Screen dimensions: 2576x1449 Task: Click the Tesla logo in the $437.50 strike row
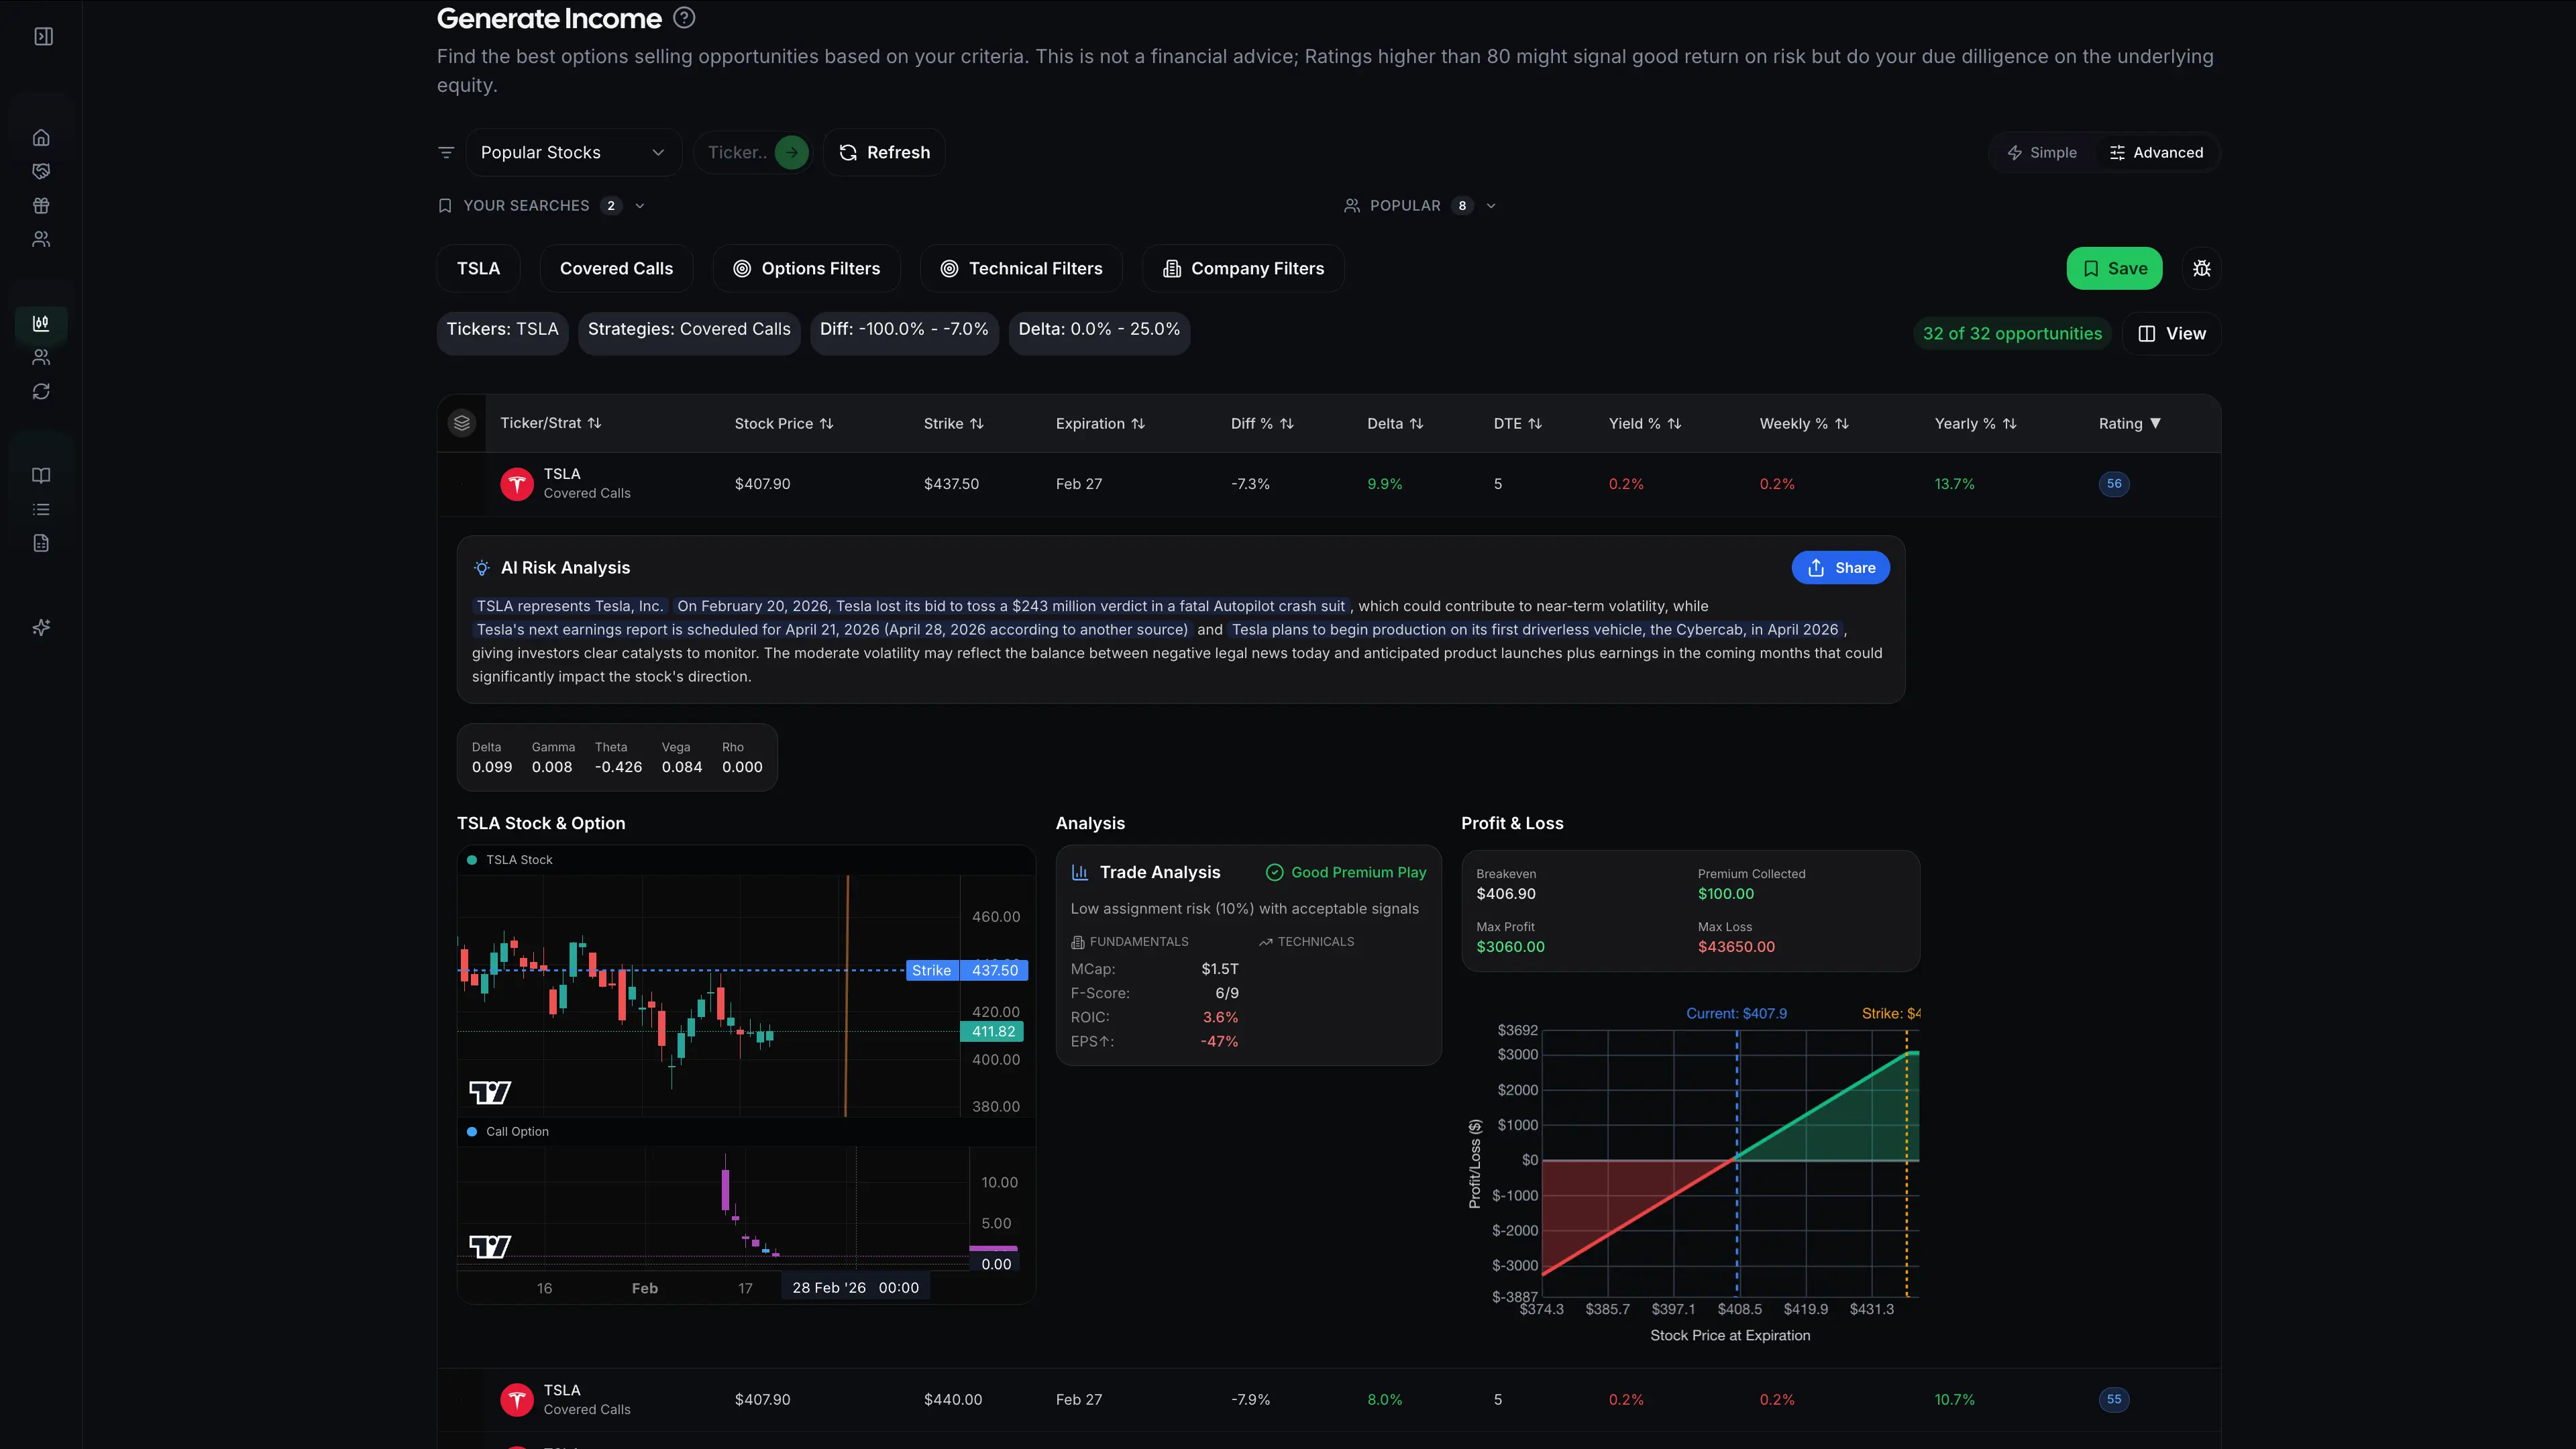click(x=517, y=484)
